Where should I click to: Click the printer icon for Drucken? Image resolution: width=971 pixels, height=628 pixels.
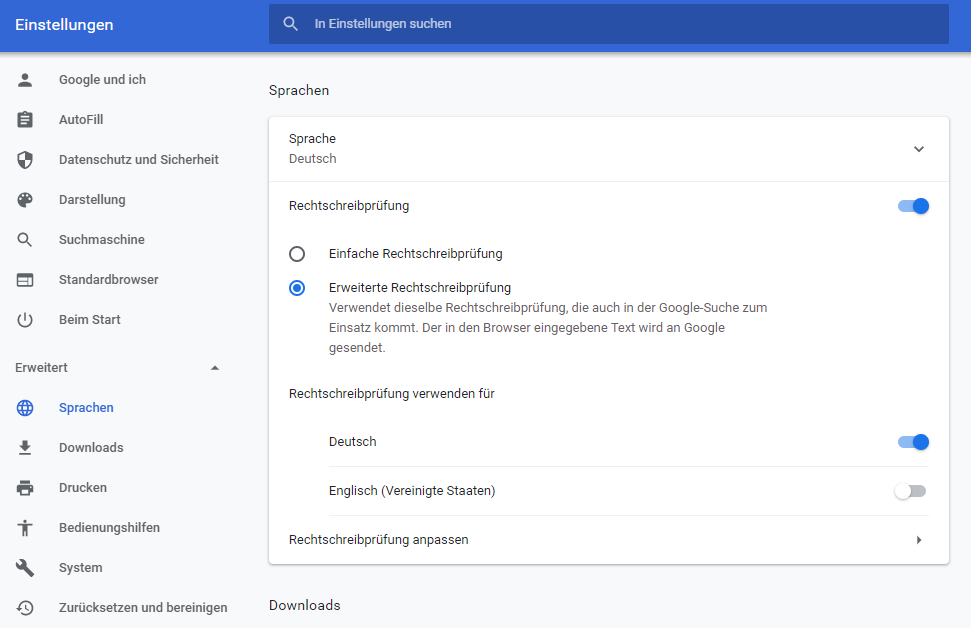(25, 488)
